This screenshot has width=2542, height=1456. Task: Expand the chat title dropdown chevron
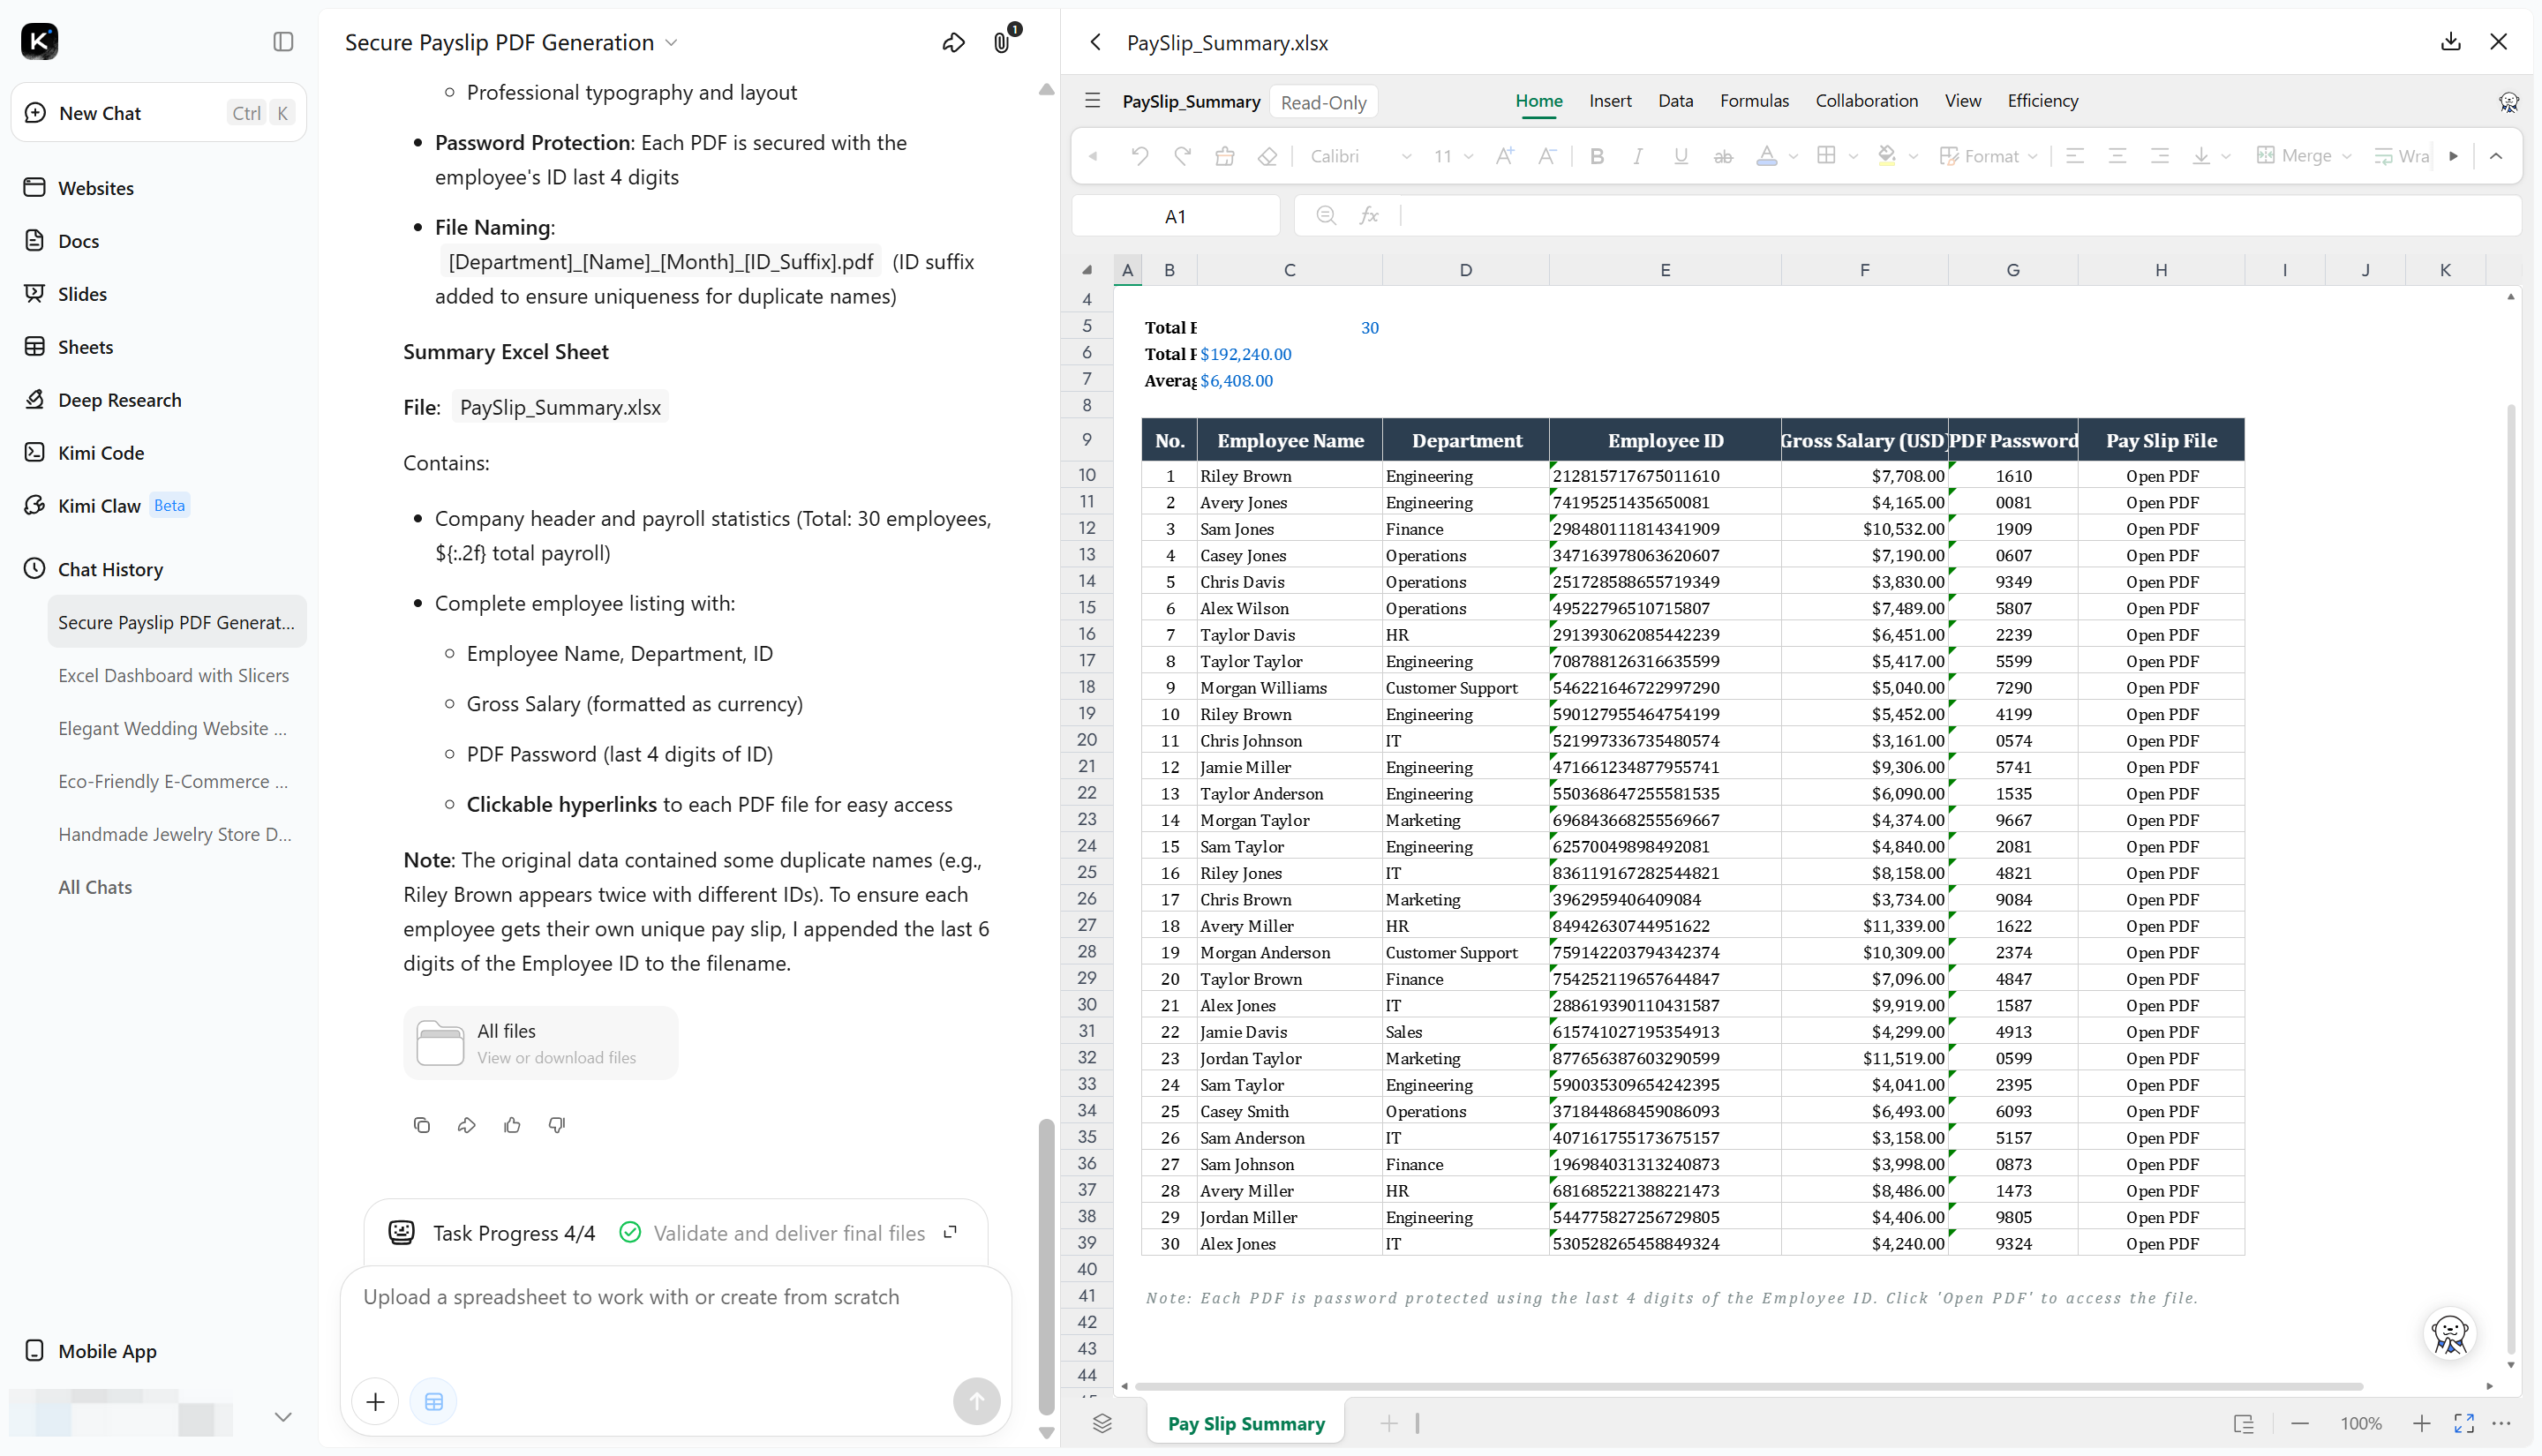tap(672, 43)
